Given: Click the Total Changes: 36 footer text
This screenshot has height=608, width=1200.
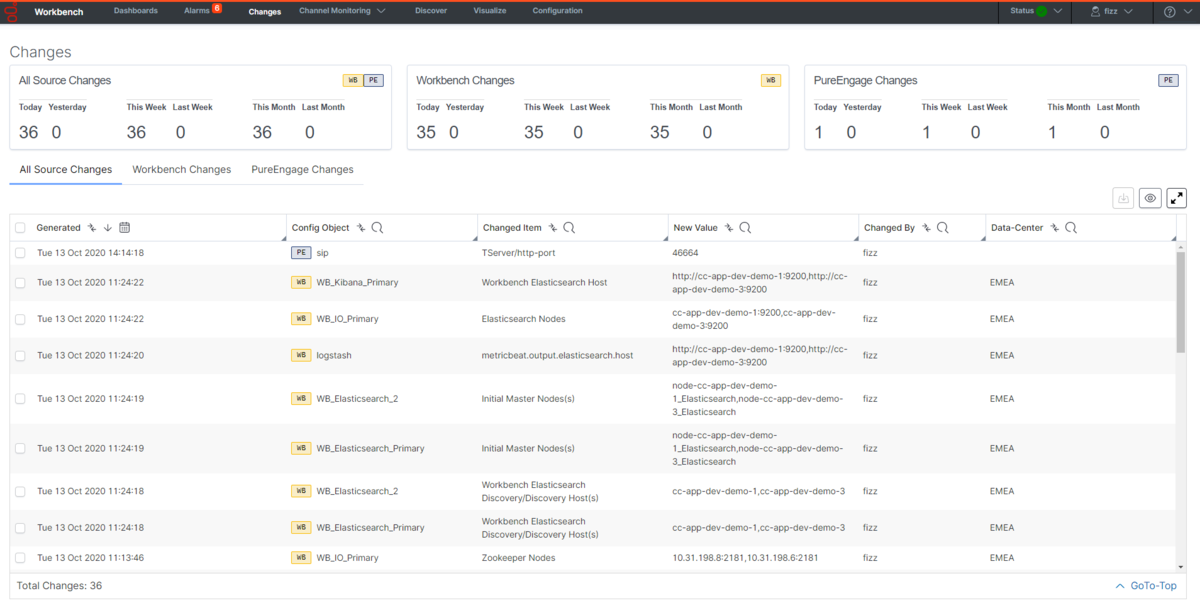Looking at the screenshot, I should point(60,586).
